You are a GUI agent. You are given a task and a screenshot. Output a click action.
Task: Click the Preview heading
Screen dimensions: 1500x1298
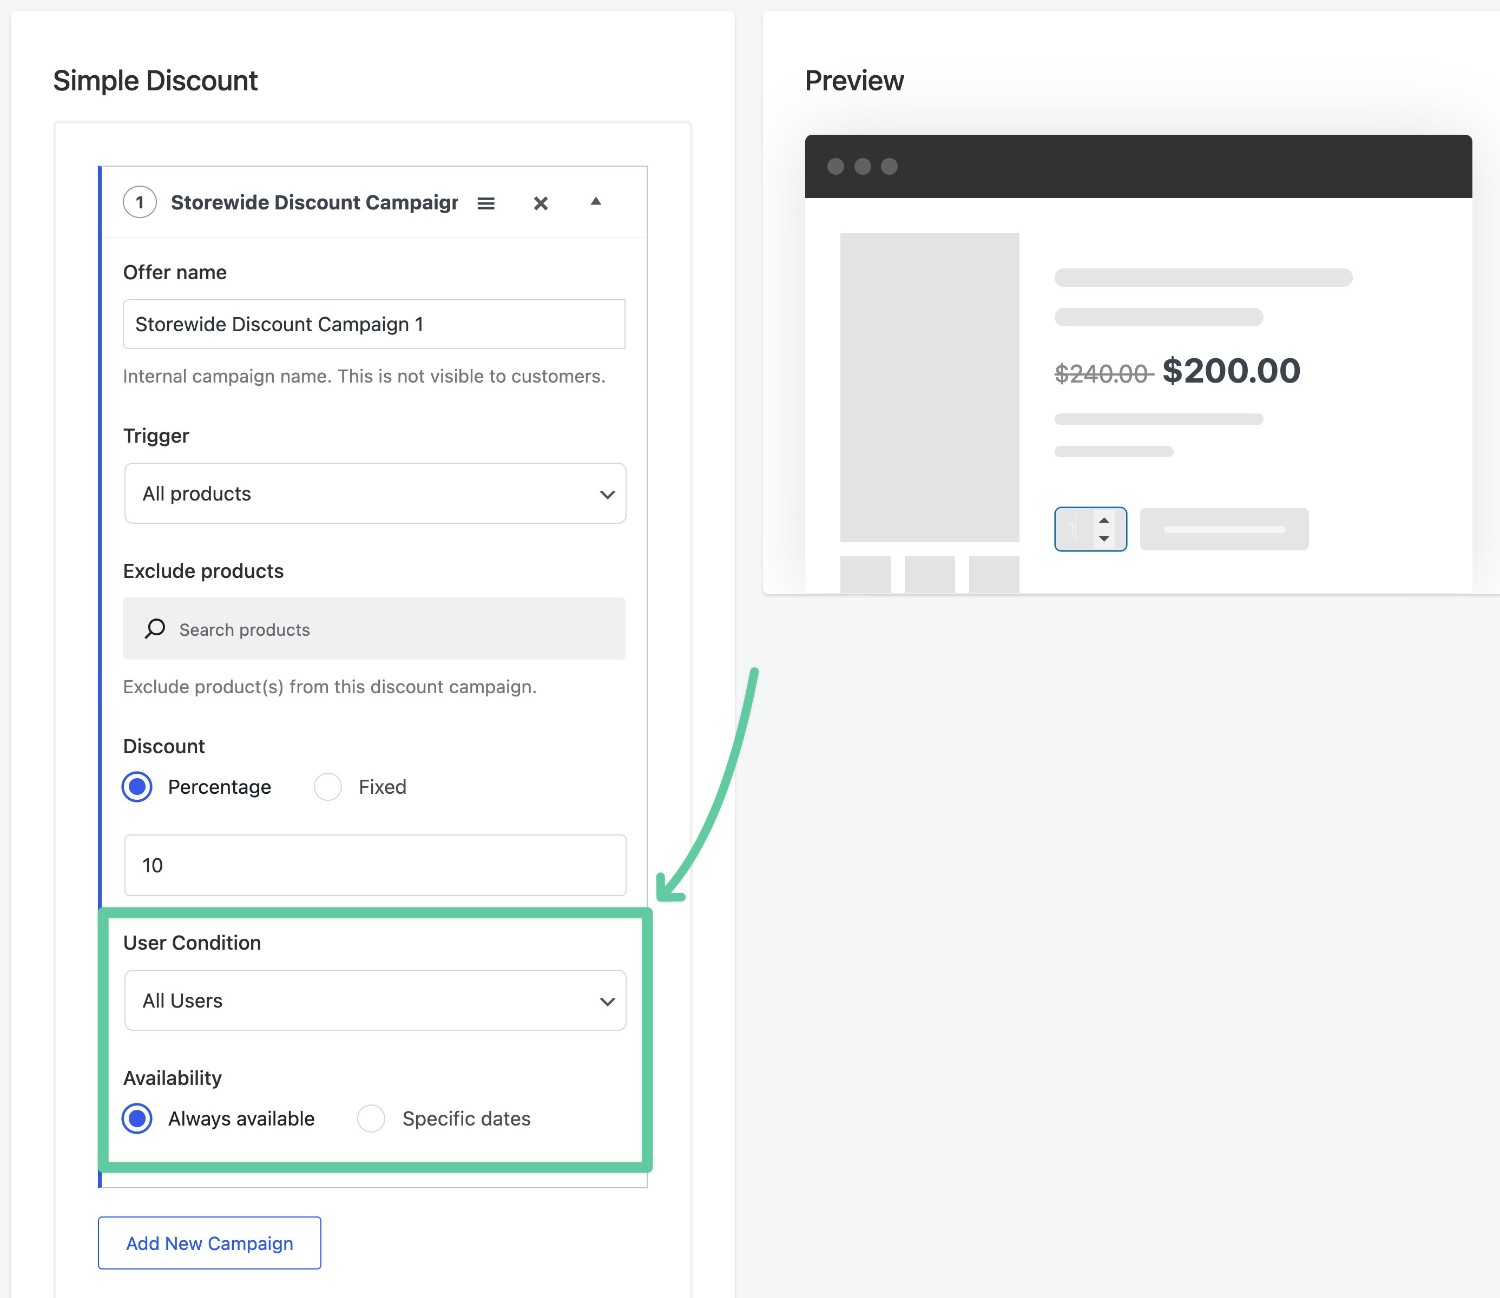click(854, 81)
